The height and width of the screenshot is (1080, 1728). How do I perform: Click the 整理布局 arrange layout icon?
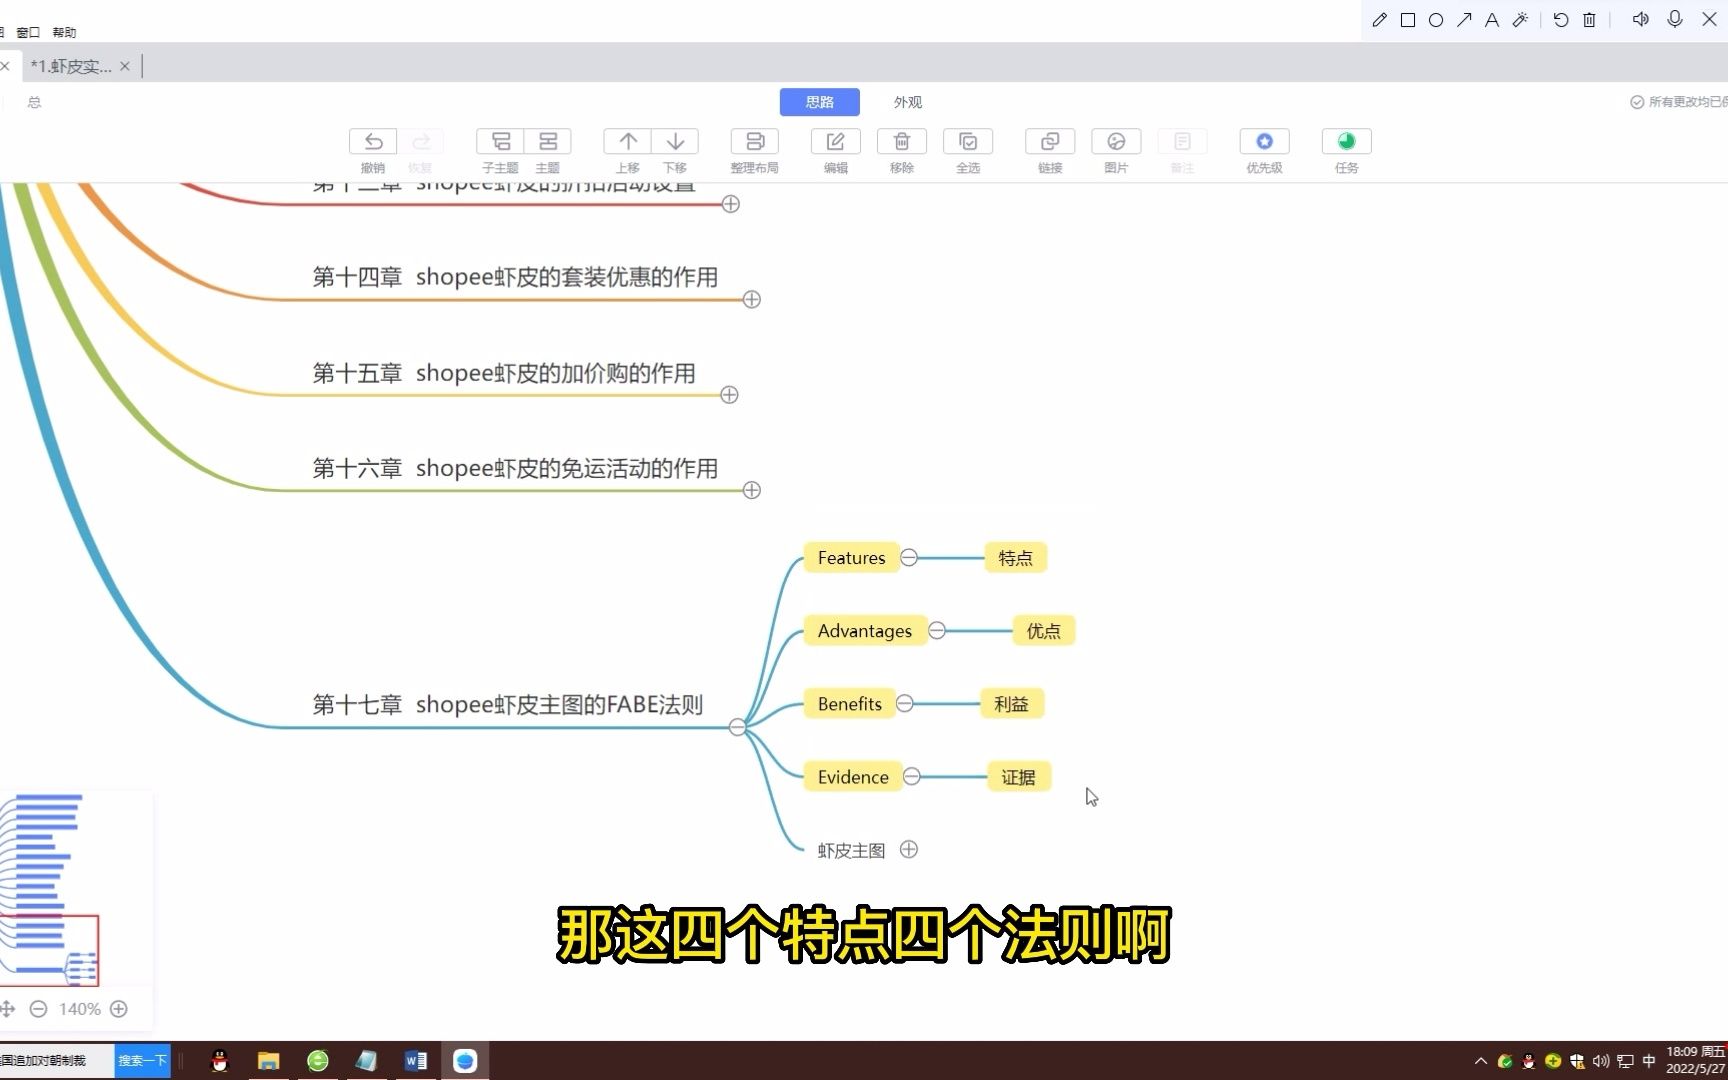pyautogui.click(x=755, y=141)
